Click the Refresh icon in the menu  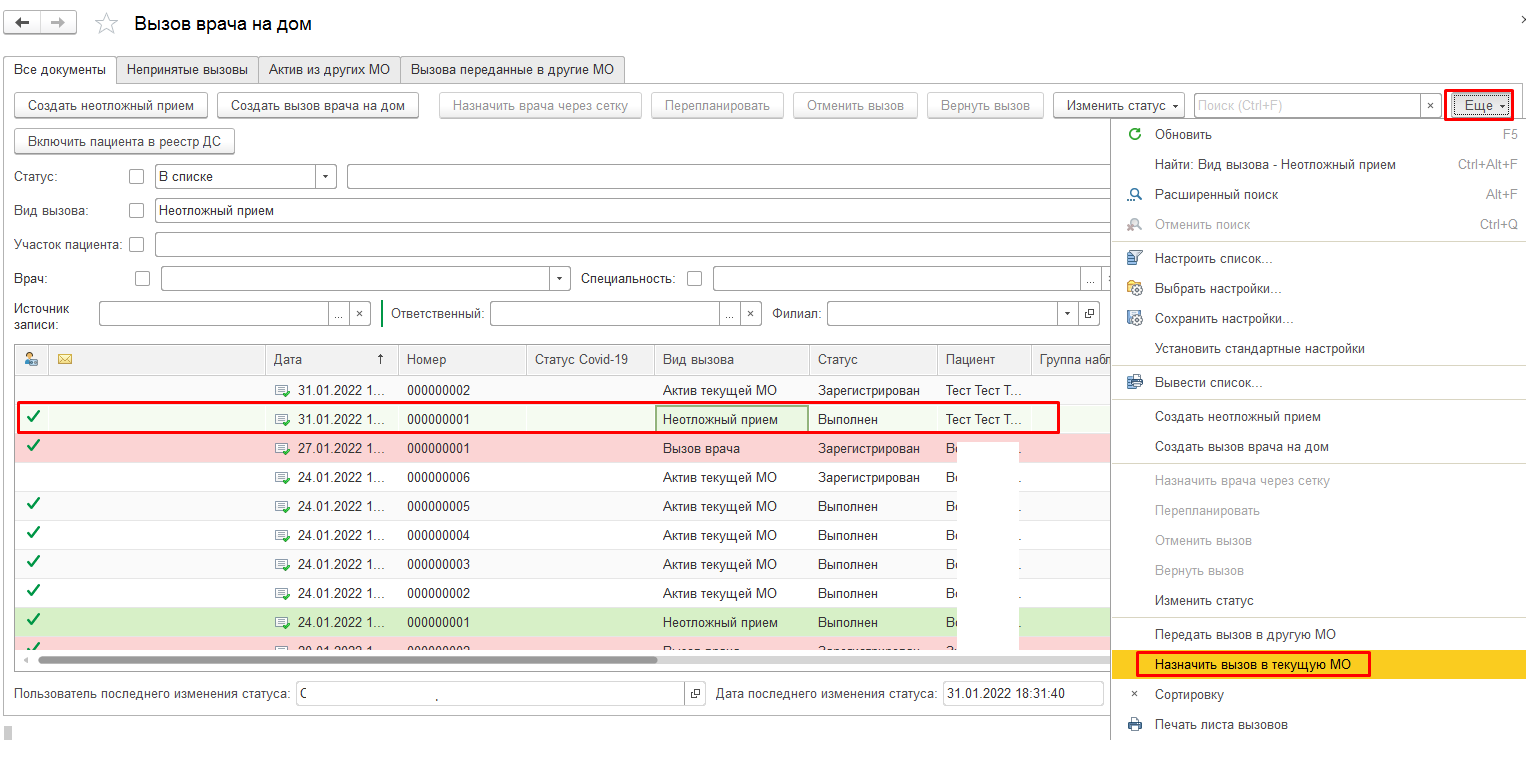click(x=1134, y=134)
